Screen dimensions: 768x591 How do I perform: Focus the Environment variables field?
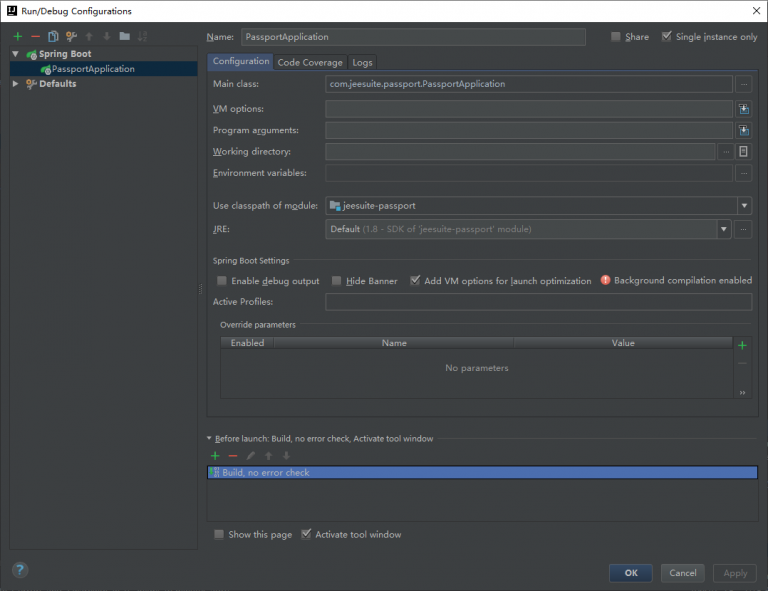[x=529, y=173]
